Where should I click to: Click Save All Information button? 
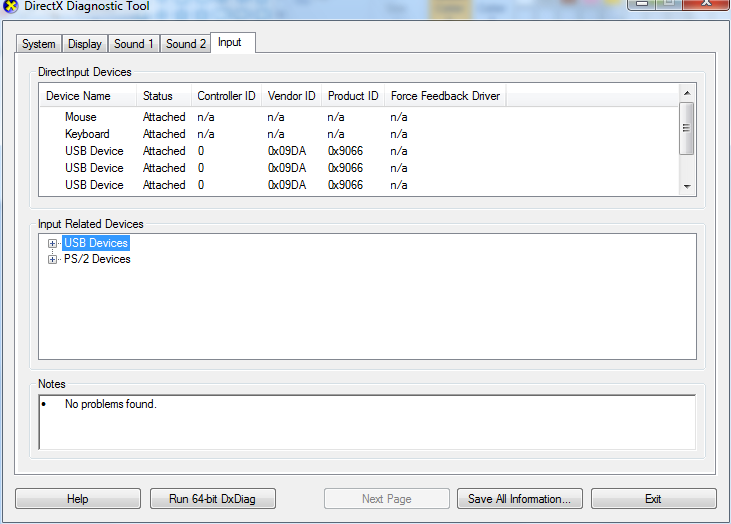pyautogui.click(x=520, y=499)
